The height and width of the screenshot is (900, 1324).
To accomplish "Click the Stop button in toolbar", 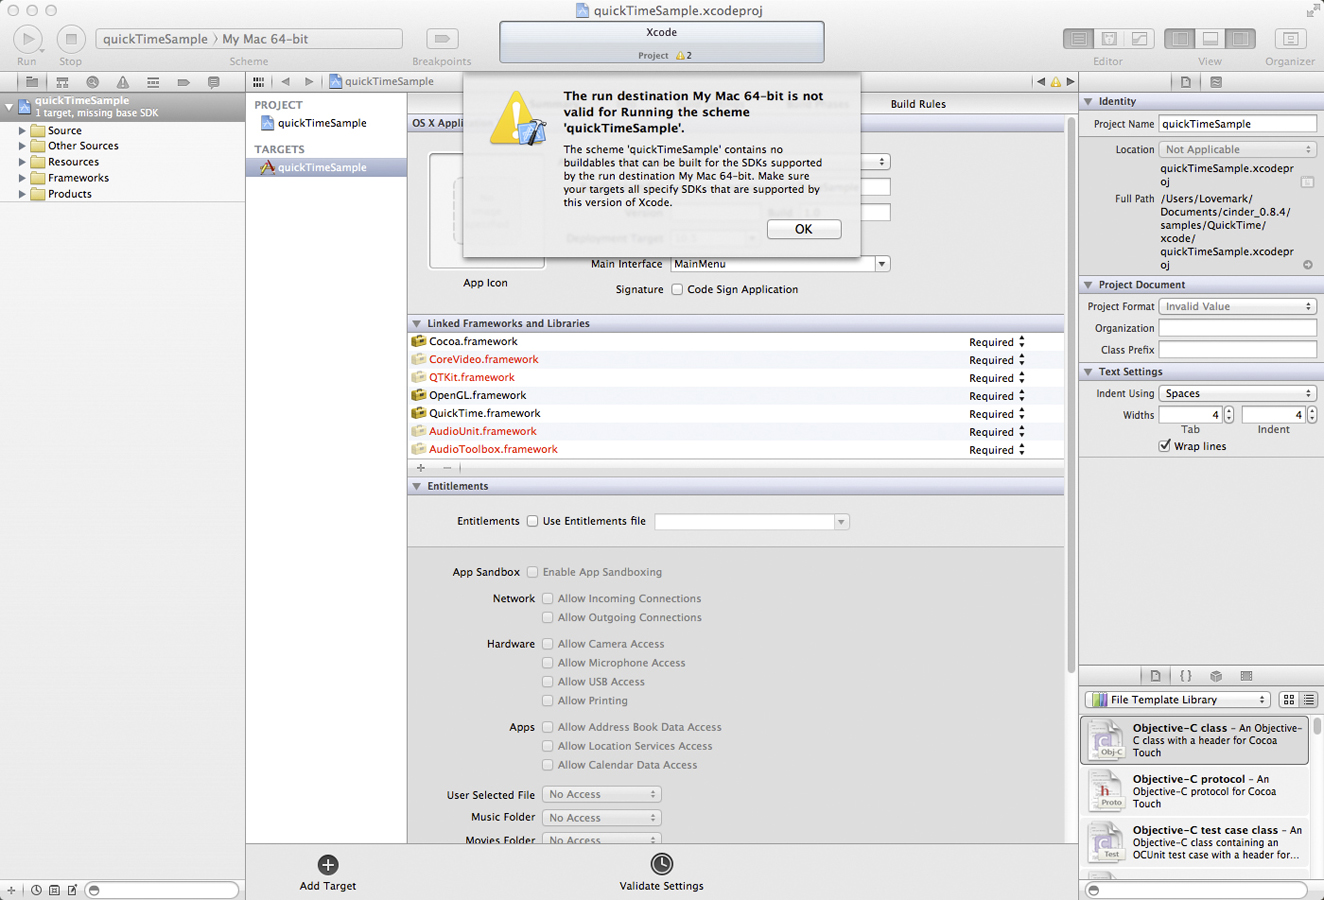I will [70, 39].
